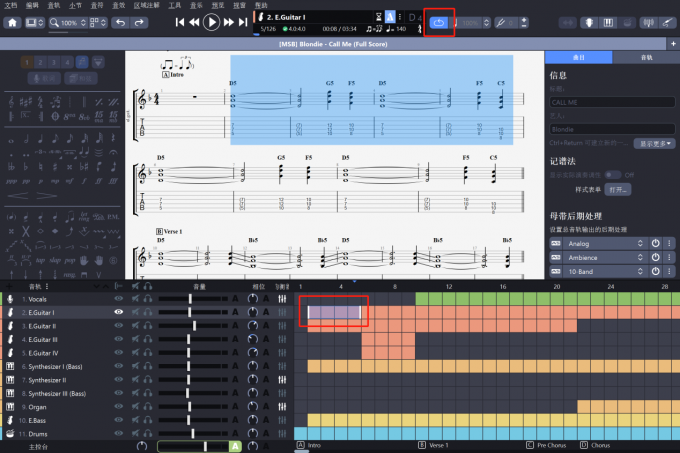Click the 打开... stylesheet button

[619, 189]
